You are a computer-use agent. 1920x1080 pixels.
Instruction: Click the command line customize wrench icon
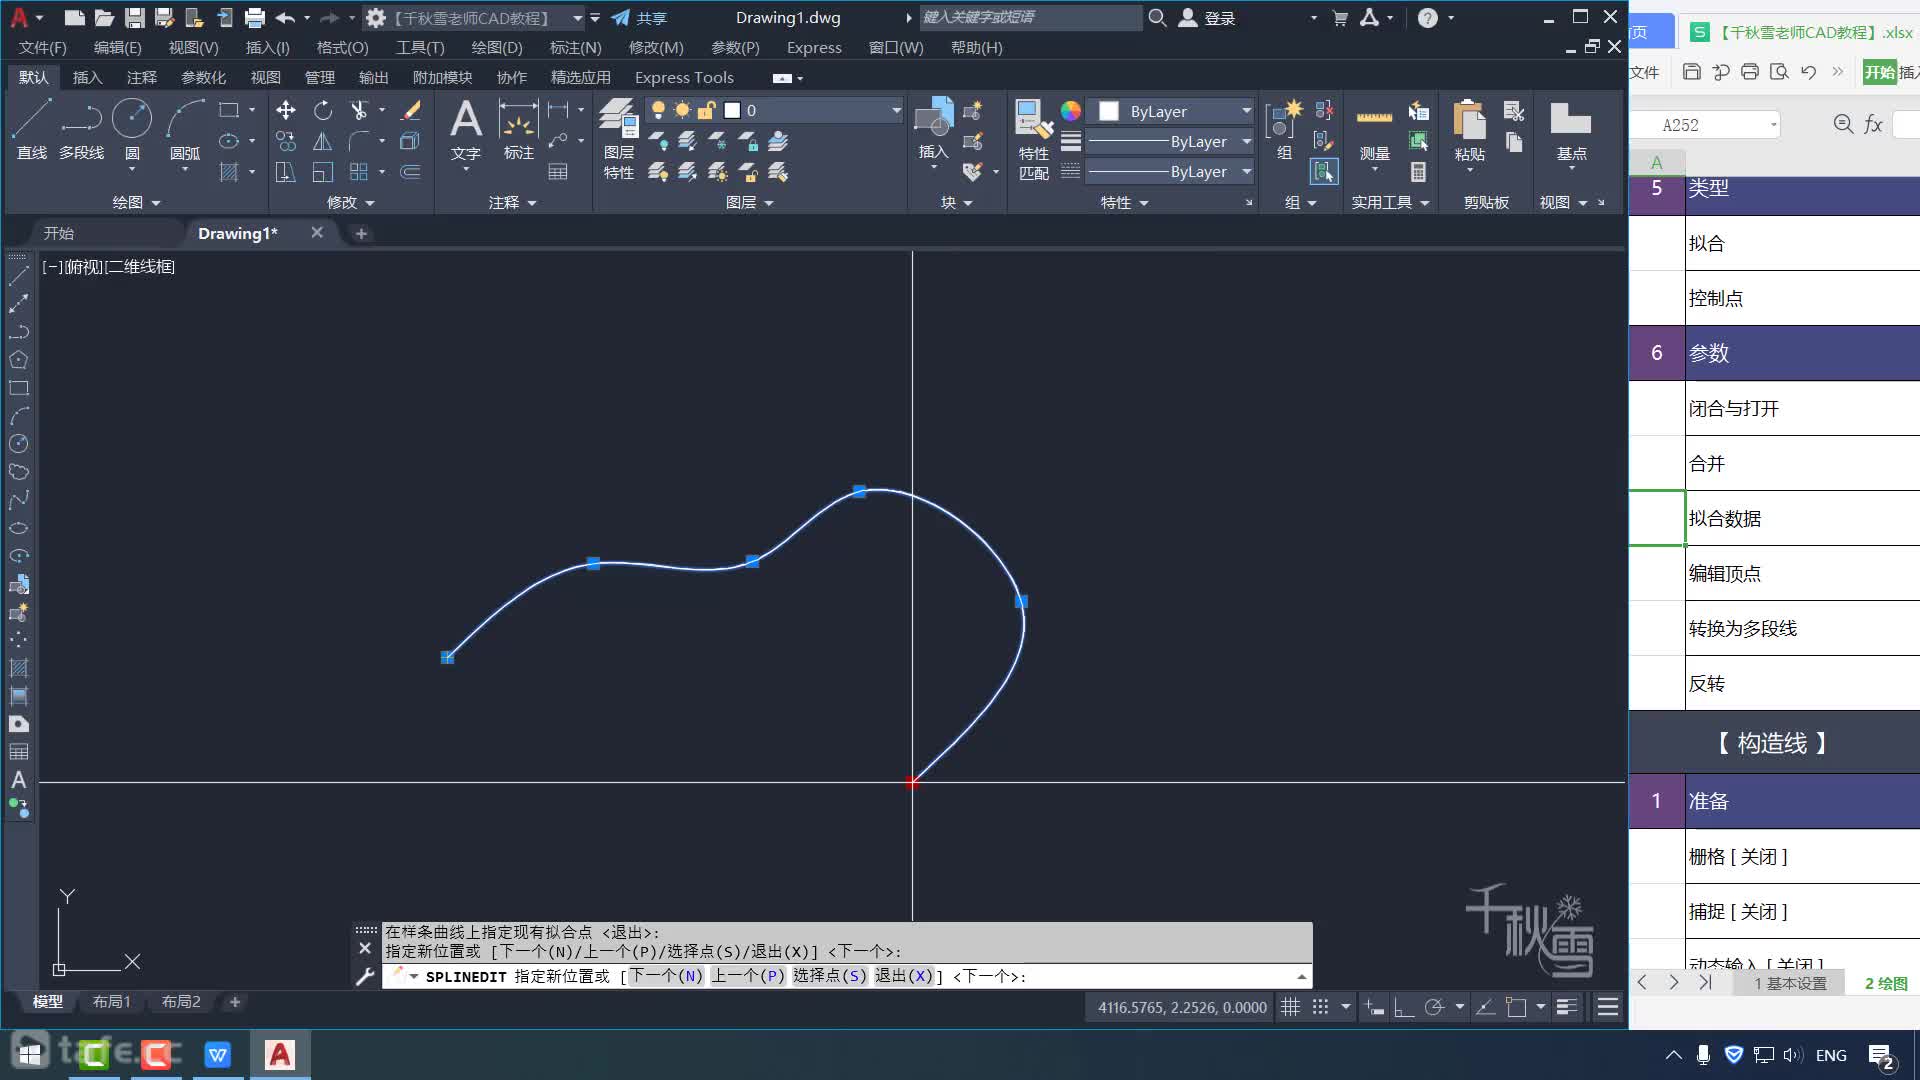click(x=365, y=976)
